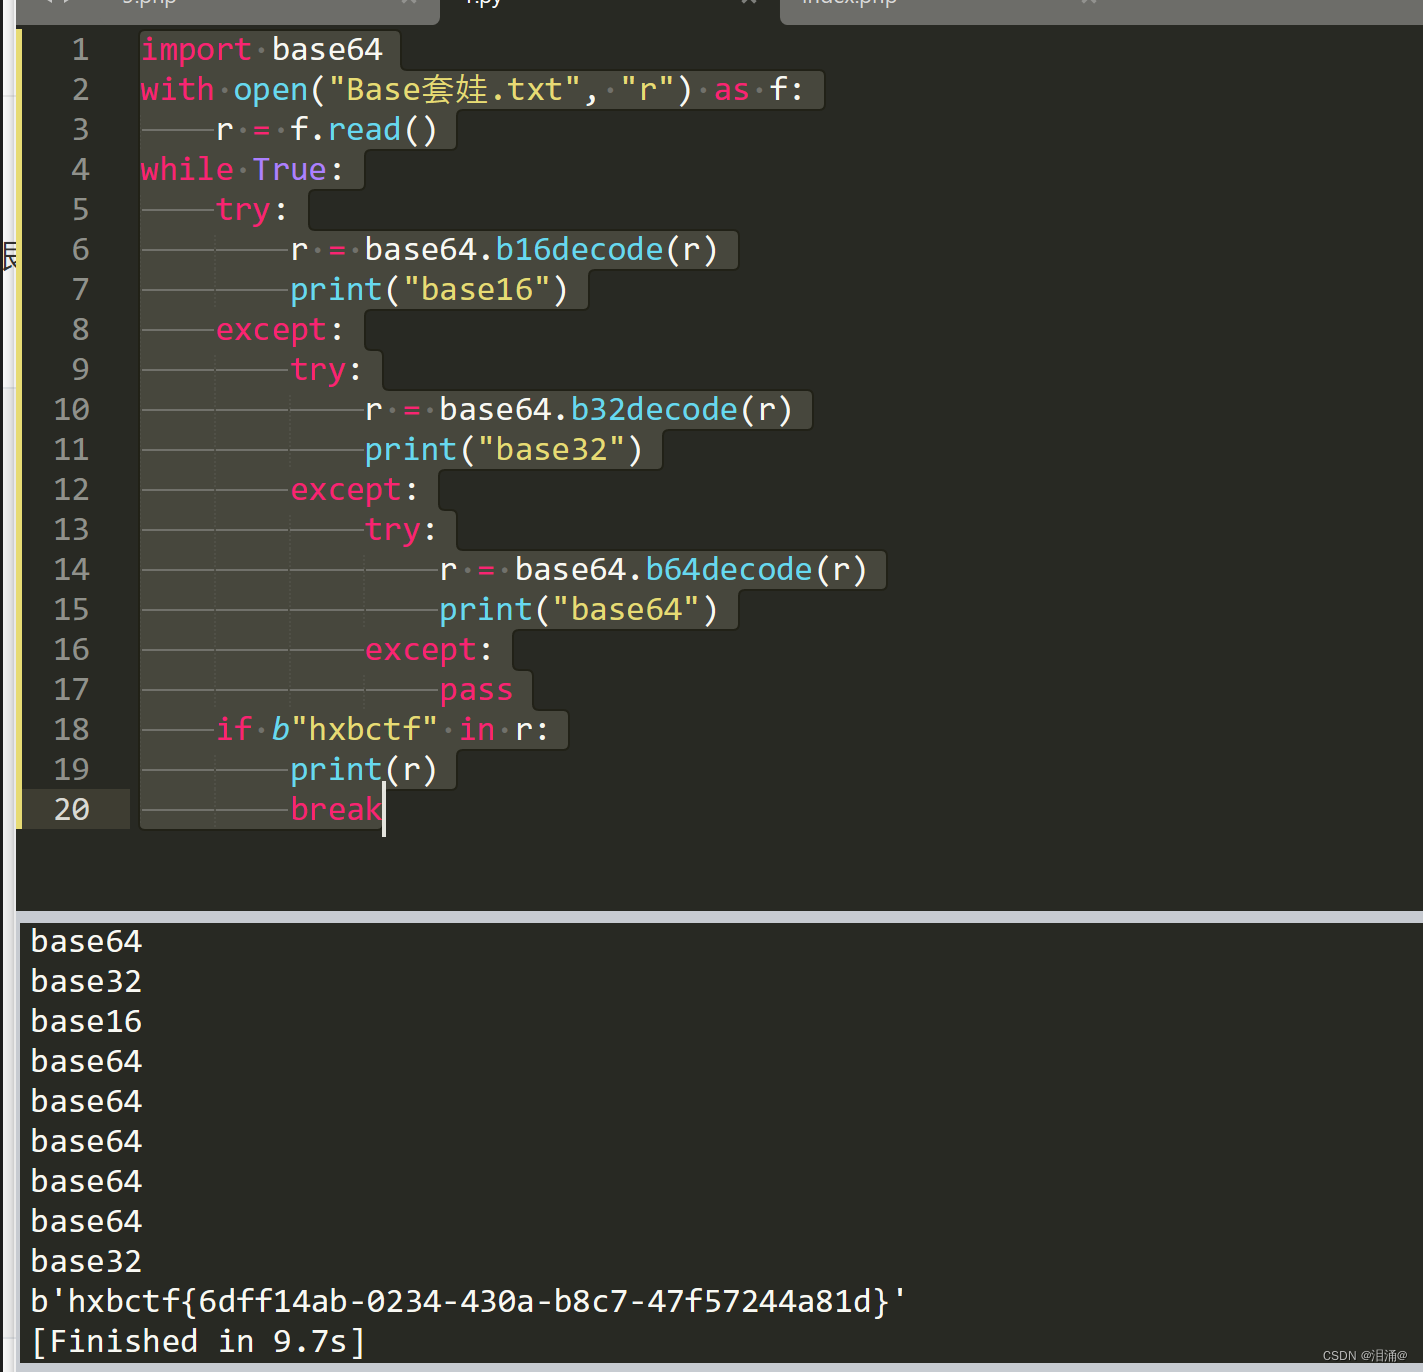Click the '[Finished in 9.7s]' build status line
The width and height of the screenshot is (1423, 1372).
pyautogui.click(x=198, y=1342)
